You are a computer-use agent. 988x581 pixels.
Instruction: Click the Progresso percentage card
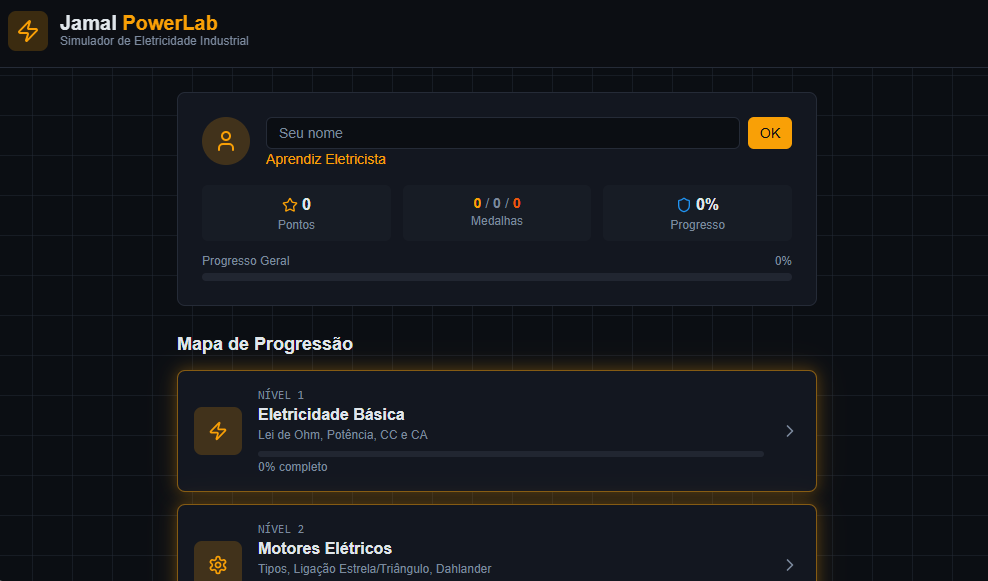click(x=697, y=213)
